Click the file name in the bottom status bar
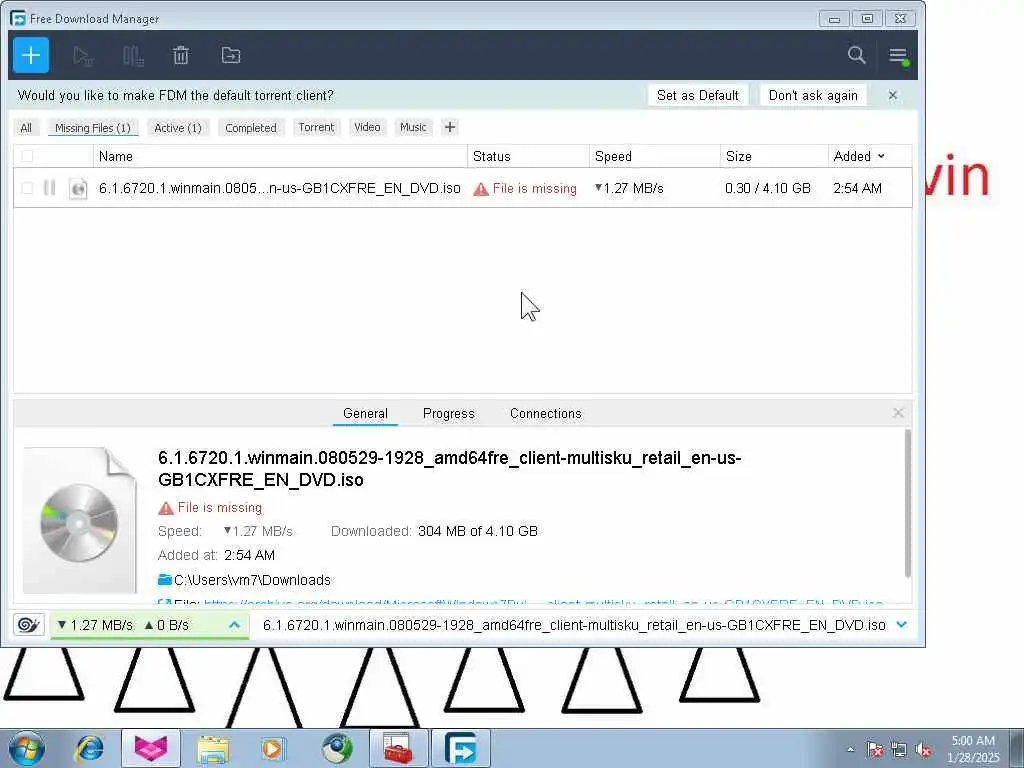The width and height of the screenshot is (1024, 768). (x=574, y=625)
